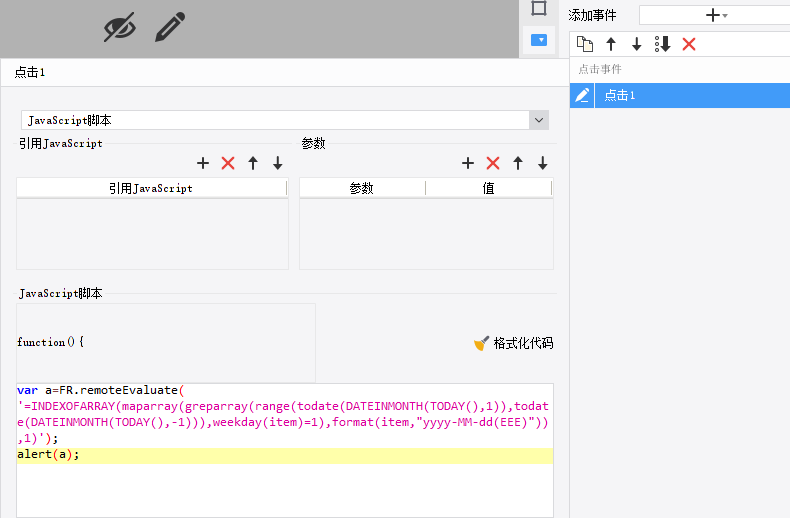The height and width of the screenshot is (518, 790).
Task: Click the alert(a); line in code editor
Action: (x=285, y=455)
